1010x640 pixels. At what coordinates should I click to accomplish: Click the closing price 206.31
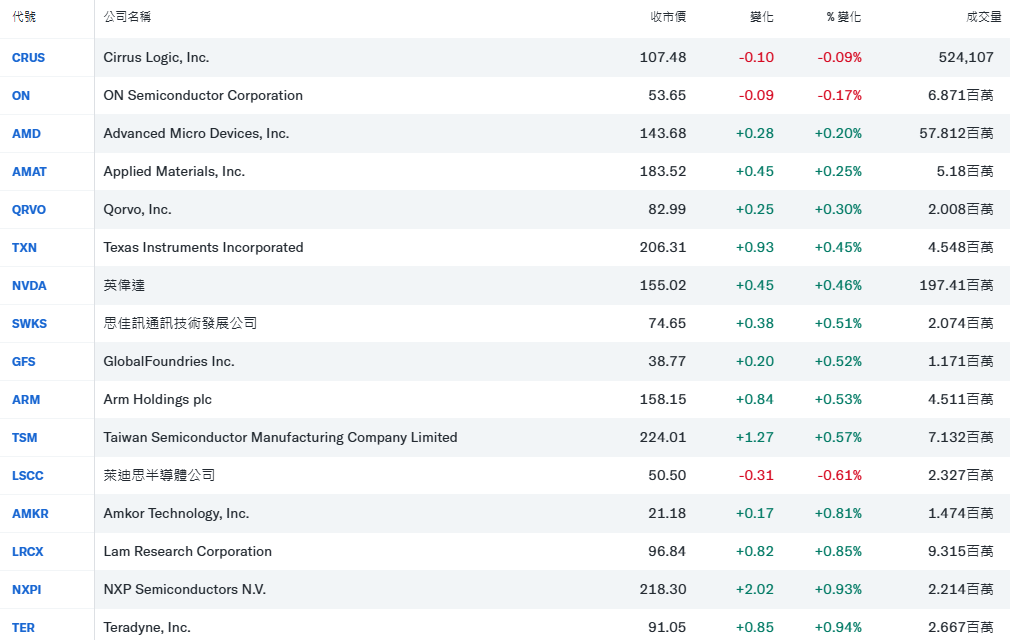coord(663,247)
